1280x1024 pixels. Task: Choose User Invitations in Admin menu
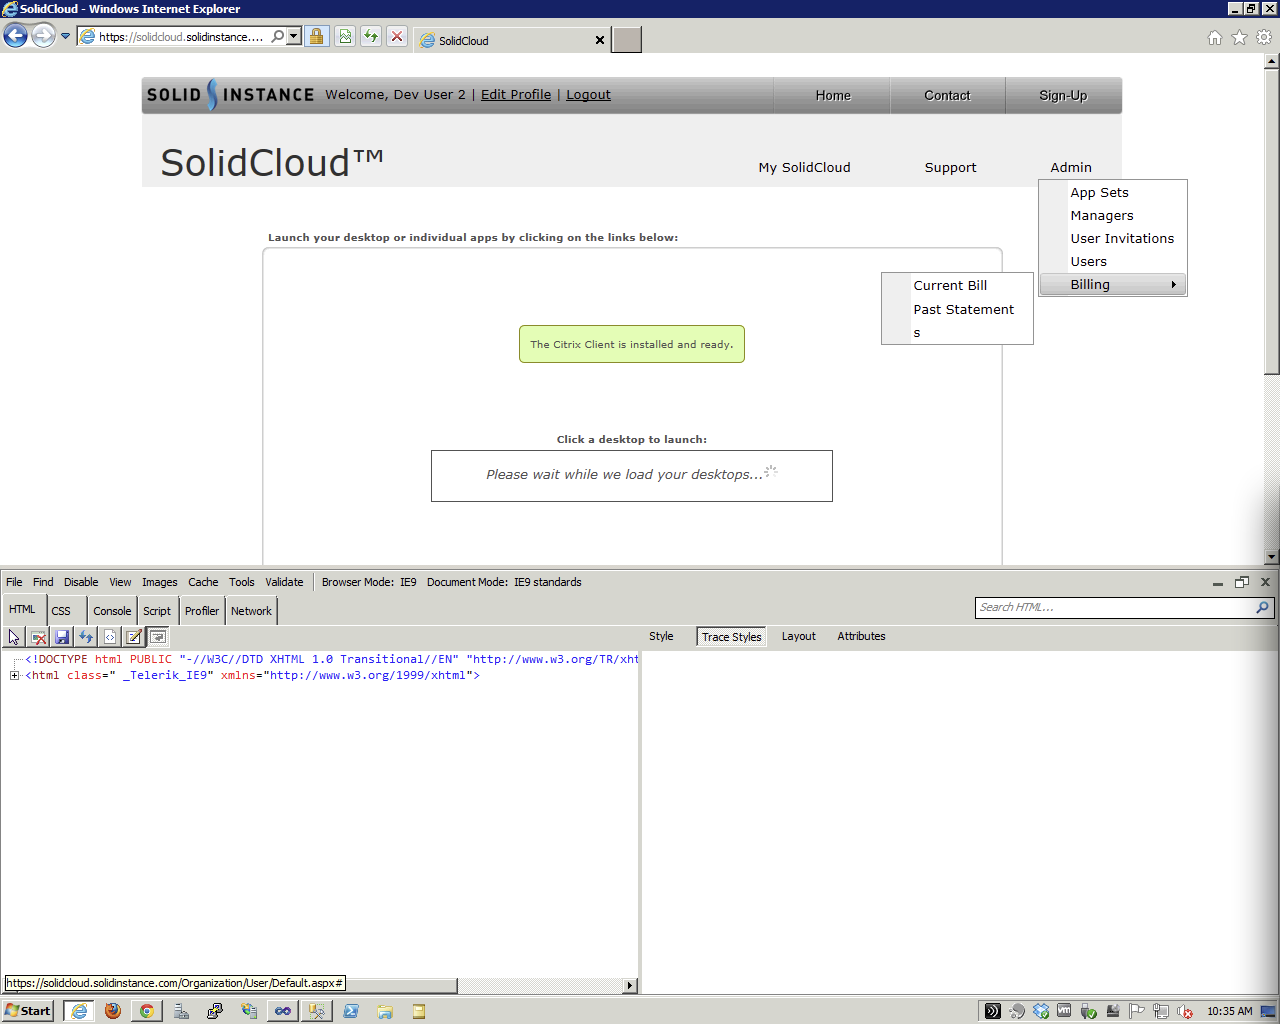(x=1113, y=239)
